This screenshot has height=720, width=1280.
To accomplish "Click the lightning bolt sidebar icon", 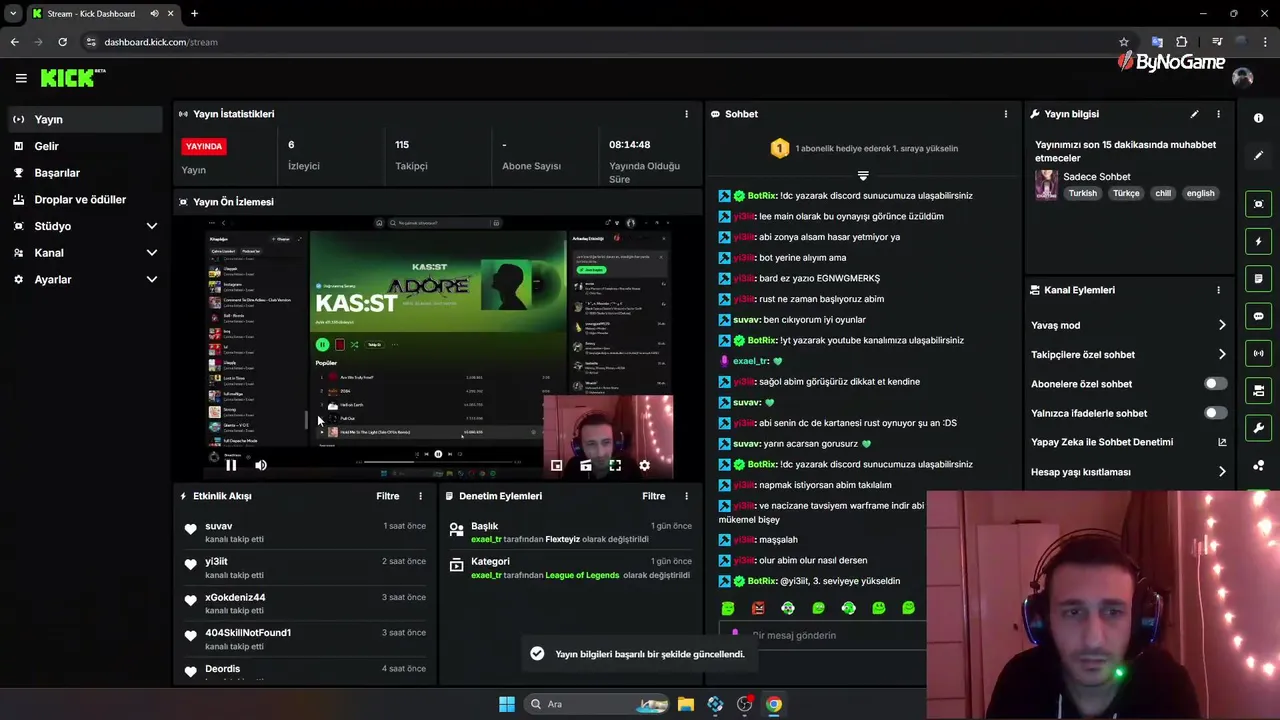I will click(x=1258, y=241).
